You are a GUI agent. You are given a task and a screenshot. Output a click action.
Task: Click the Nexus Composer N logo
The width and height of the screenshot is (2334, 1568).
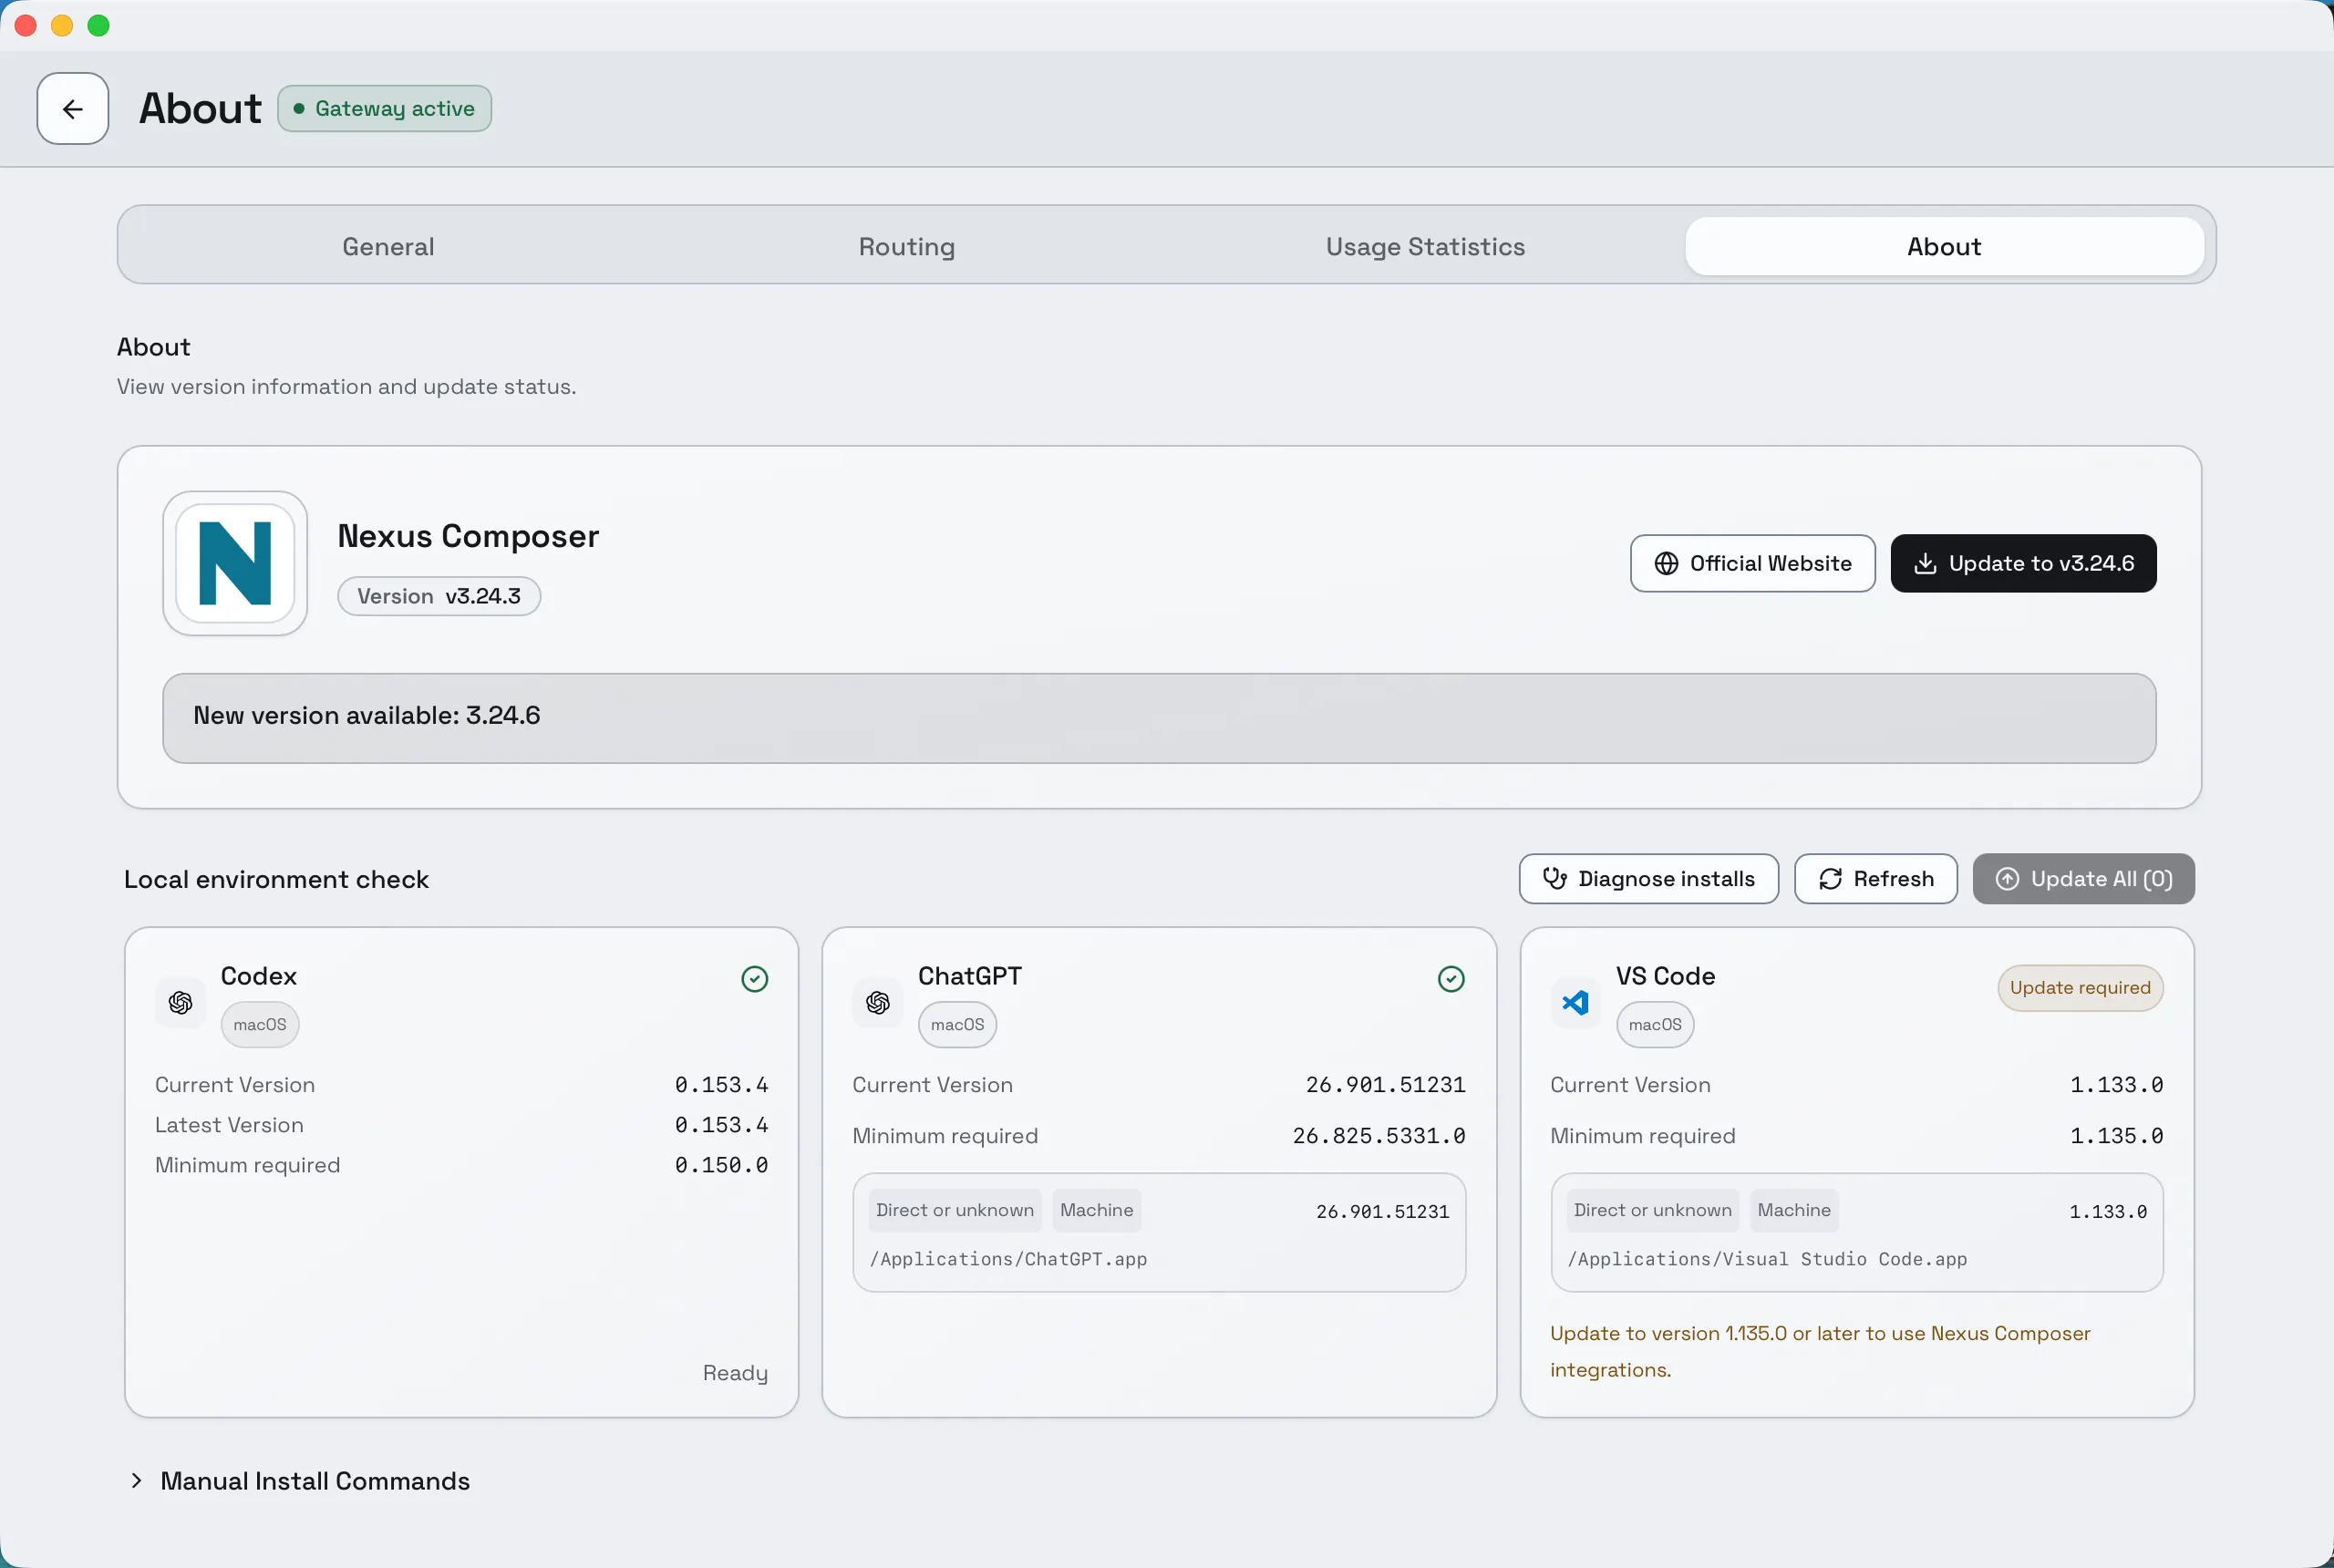pyautogui.click(x=235, y=563)
